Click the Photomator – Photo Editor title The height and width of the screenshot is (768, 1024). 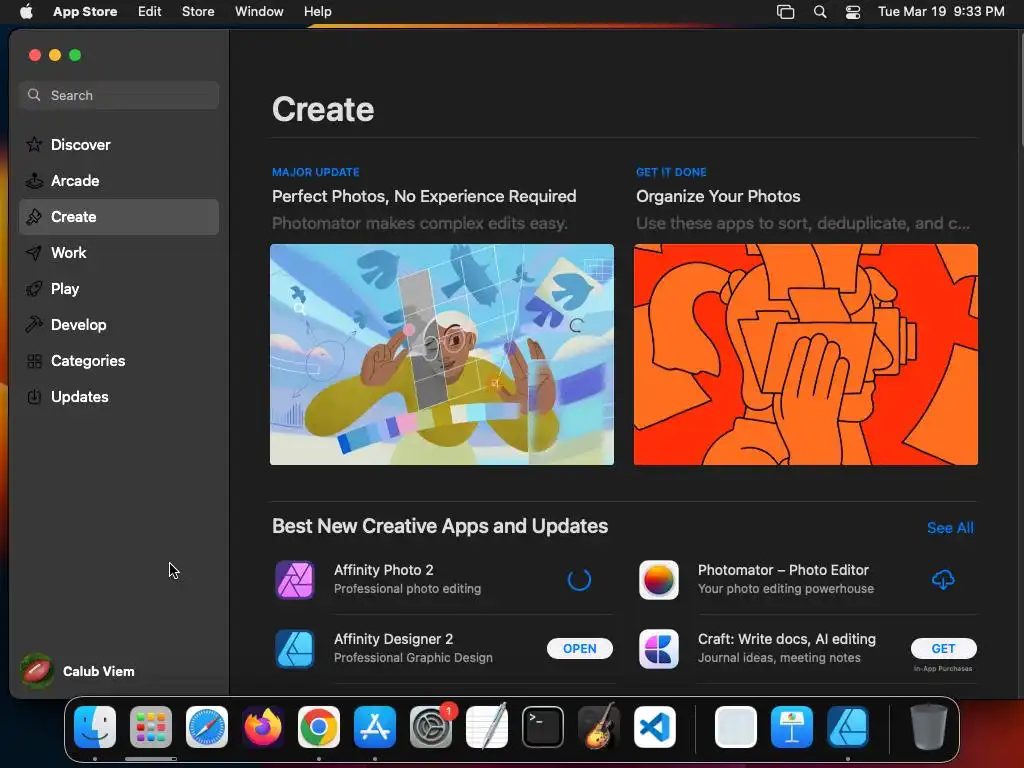tap(783, 569)
